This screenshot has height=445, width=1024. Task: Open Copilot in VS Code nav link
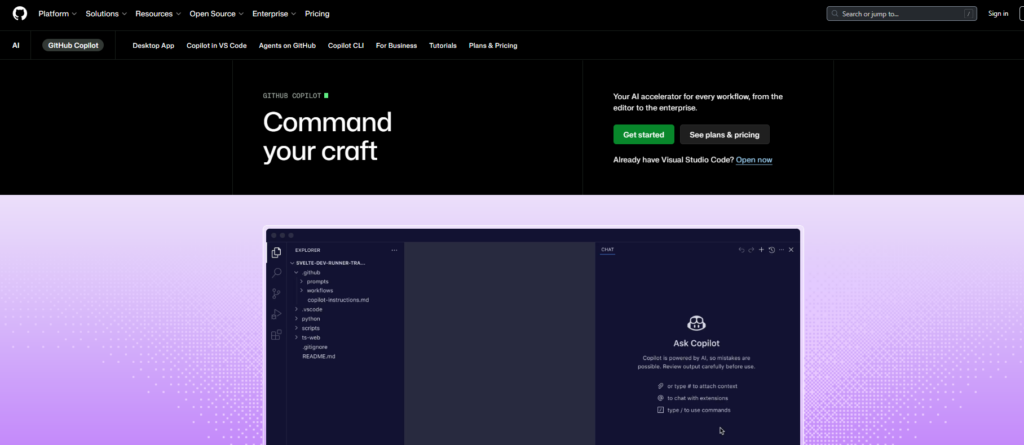point(217,46)
